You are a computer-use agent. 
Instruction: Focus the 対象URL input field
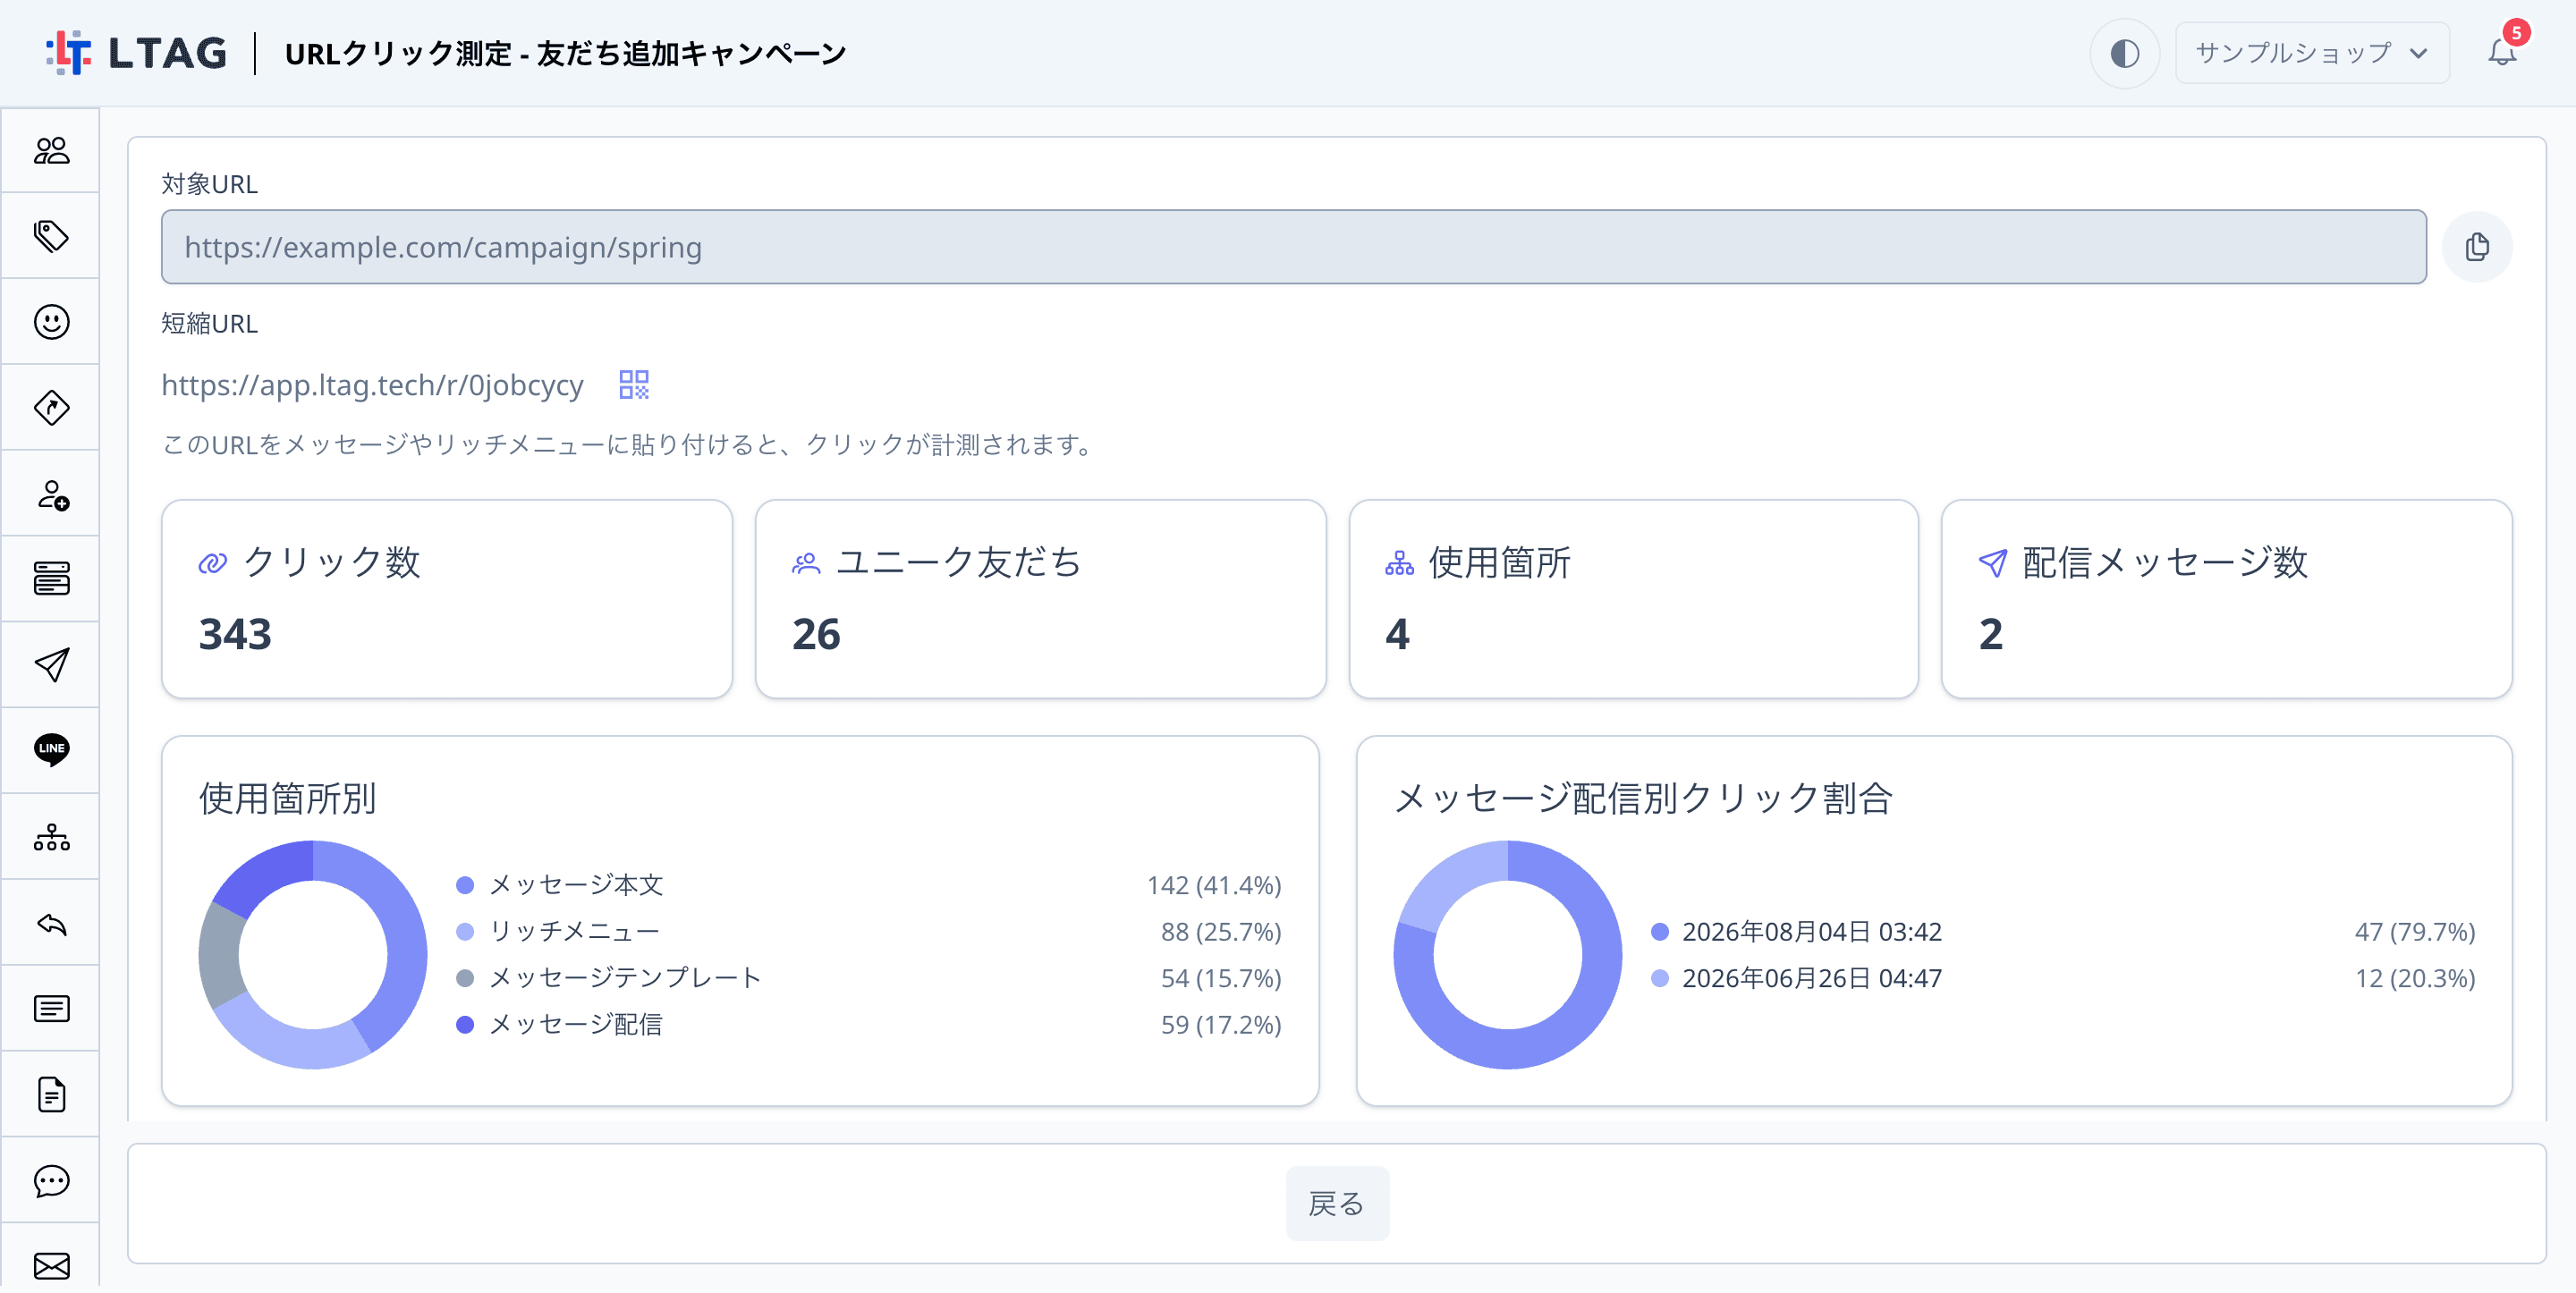(x=1293, y=247)
